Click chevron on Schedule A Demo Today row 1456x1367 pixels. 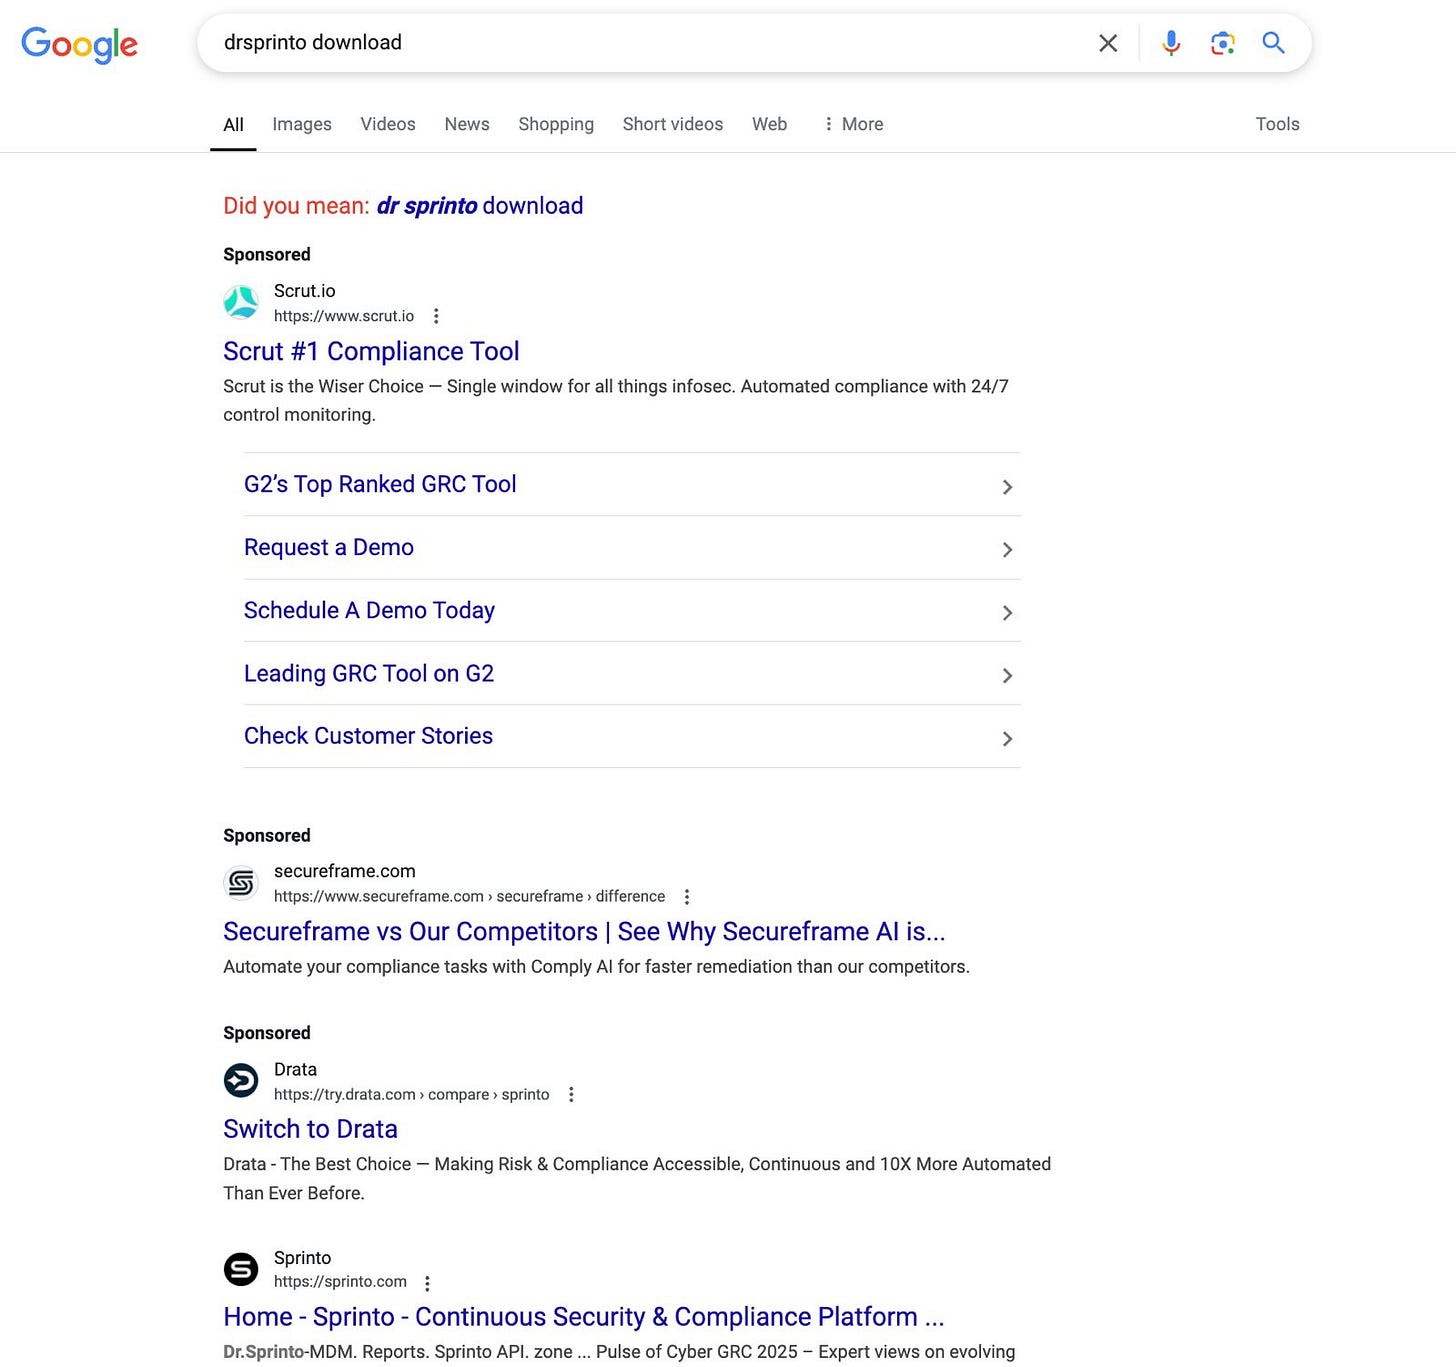1007,613
